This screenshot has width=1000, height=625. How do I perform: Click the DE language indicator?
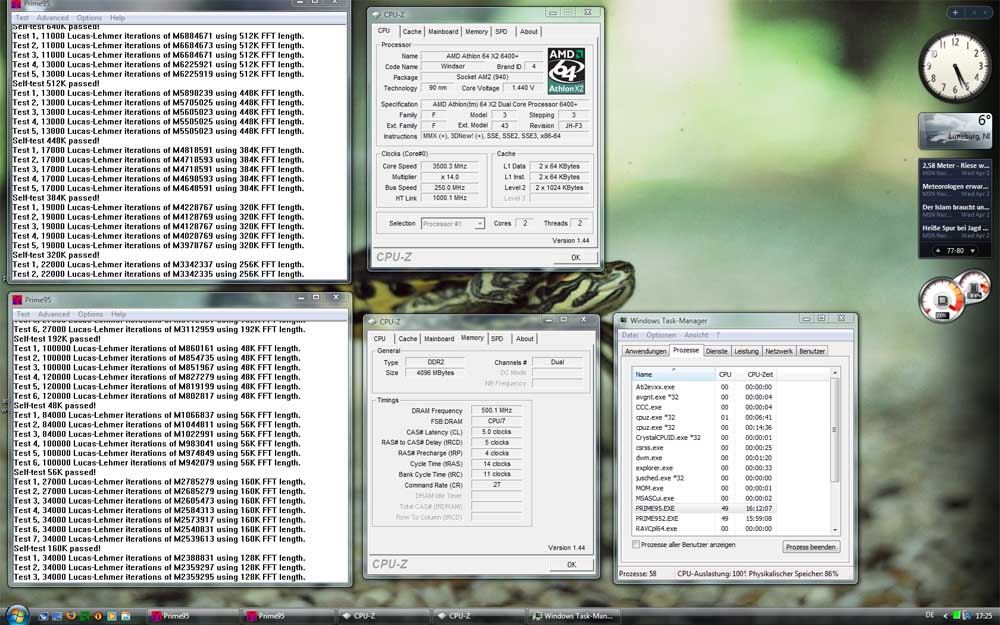929,615
